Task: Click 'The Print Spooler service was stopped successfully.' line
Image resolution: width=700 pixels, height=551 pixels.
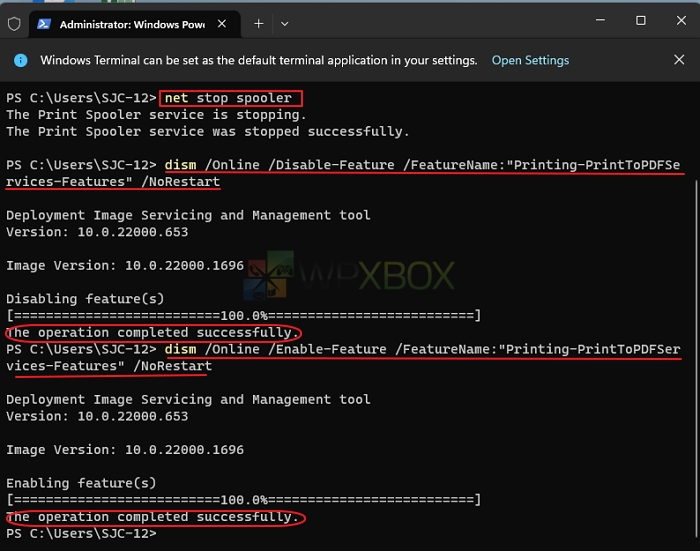Action: (x=208, y=132)
